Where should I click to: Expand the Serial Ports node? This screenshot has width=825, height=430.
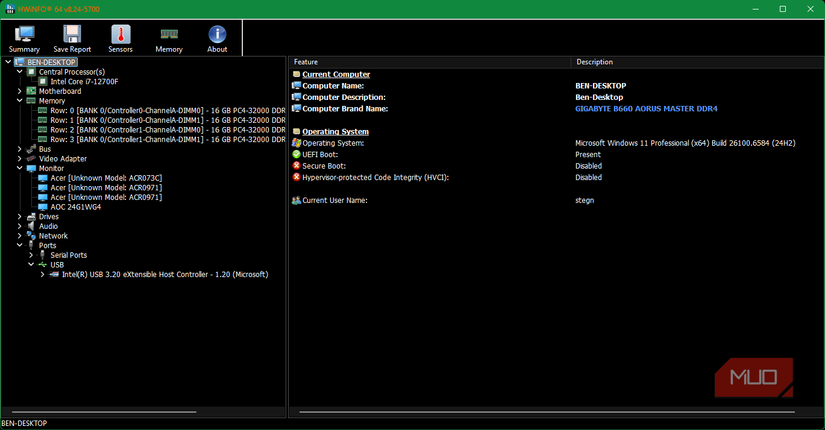coord(31,255)
